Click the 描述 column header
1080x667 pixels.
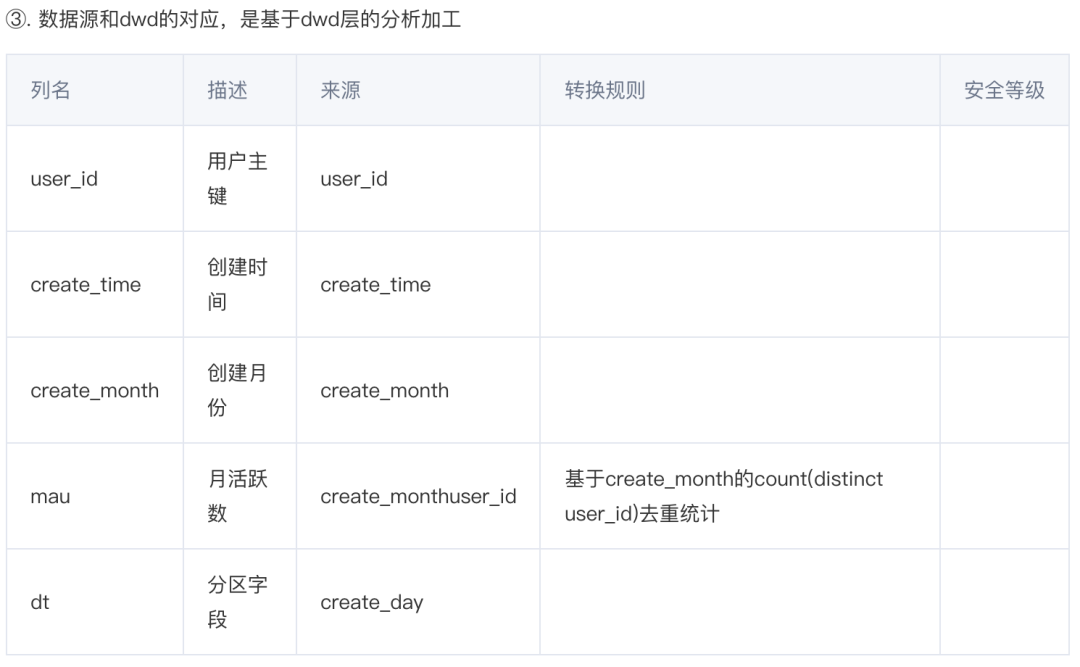tap(227, 90)
